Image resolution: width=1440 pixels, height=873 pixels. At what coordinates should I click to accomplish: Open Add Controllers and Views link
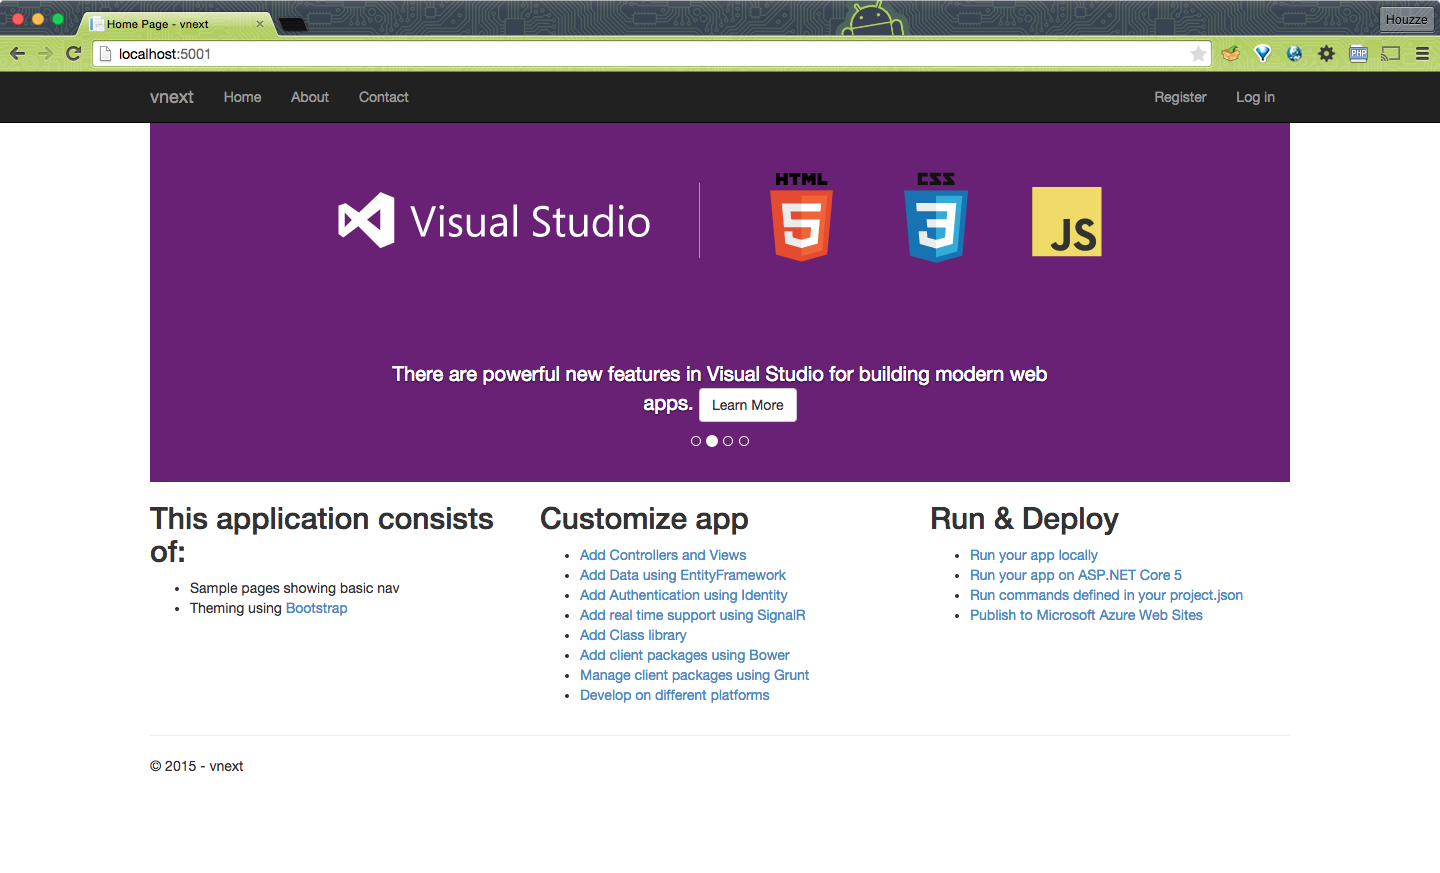(x=663, y=555)
